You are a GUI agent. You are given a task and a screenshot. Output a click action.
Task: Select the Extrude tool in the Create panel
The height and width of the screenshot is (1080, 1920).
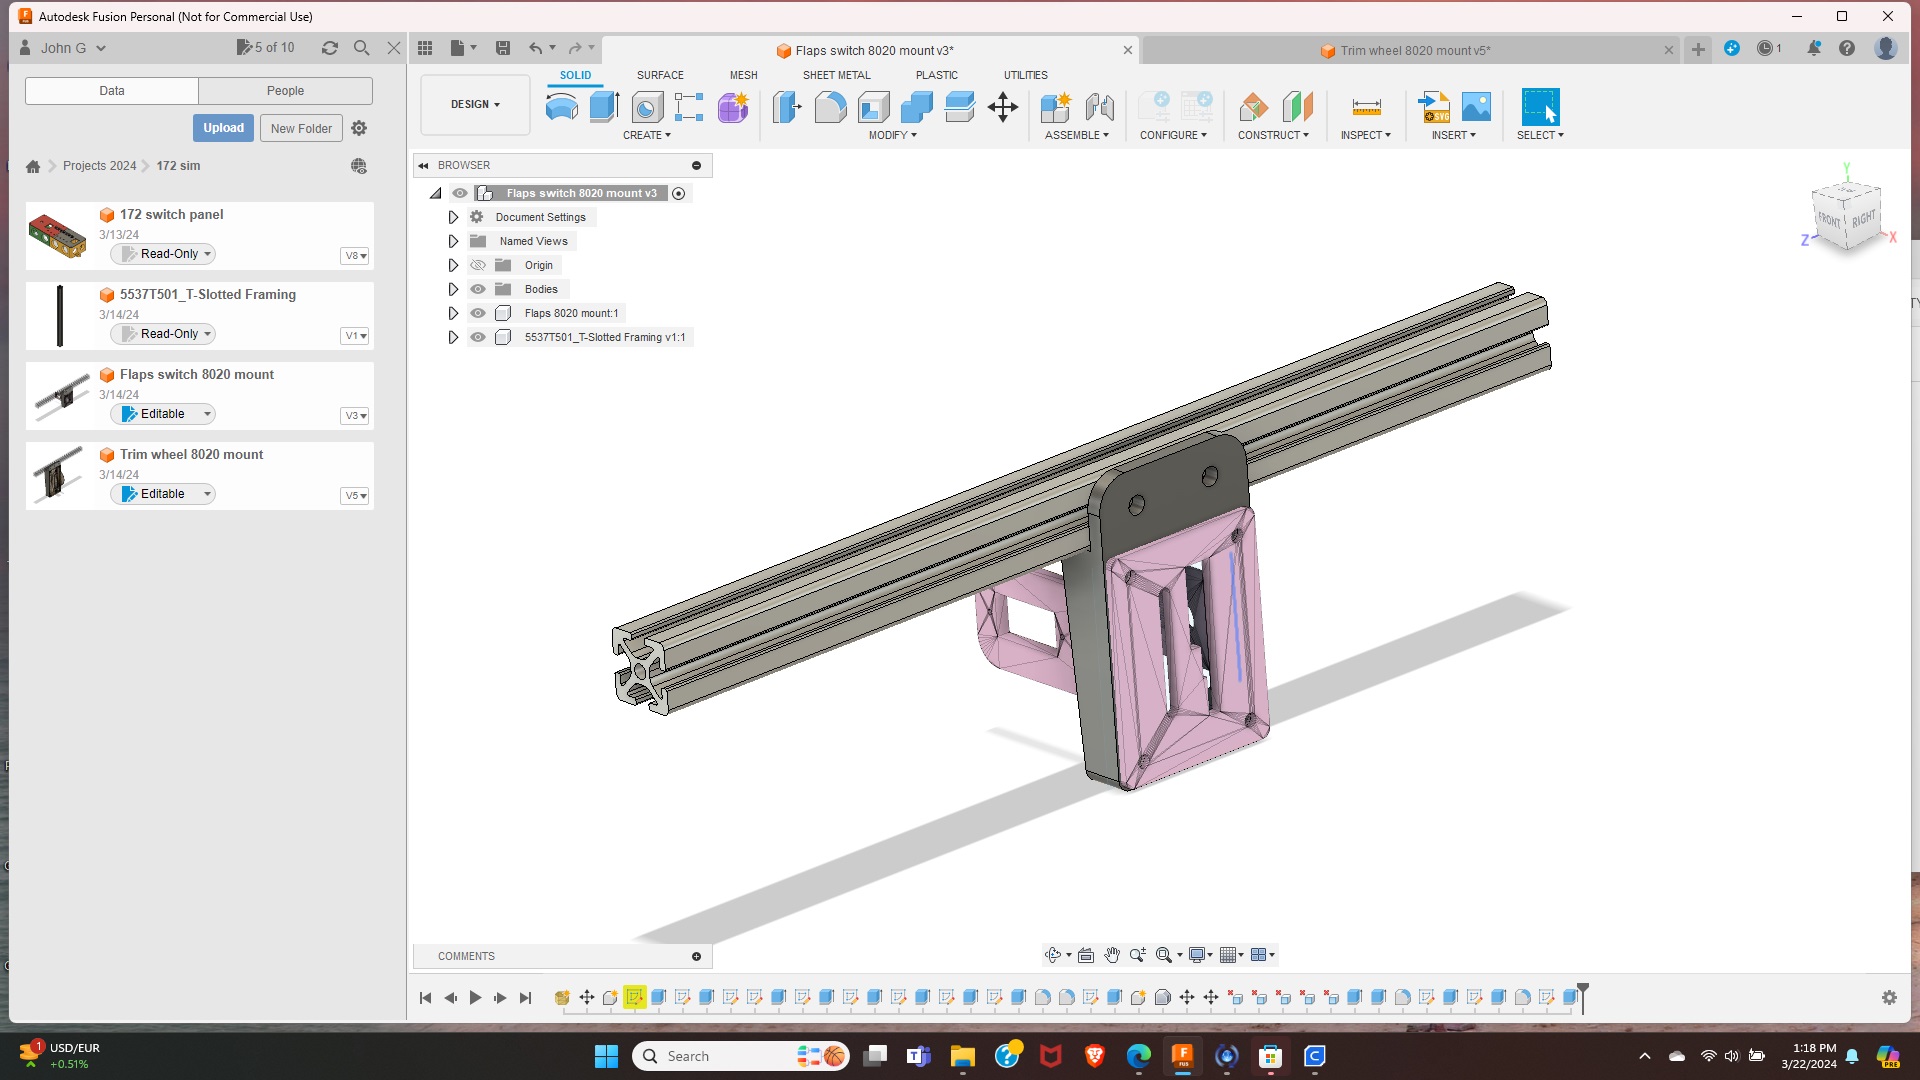point(603,107)
